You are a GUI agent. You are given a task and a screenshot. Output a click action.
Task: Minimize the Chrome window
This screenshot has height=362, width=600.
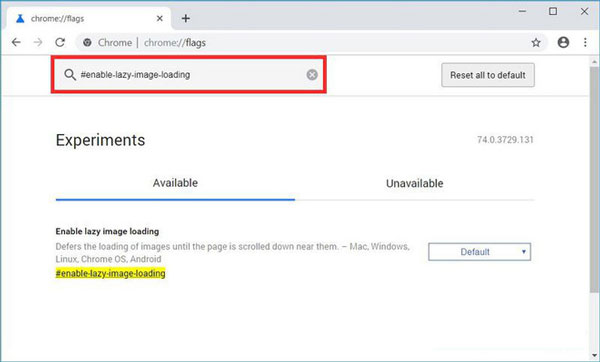523,11
